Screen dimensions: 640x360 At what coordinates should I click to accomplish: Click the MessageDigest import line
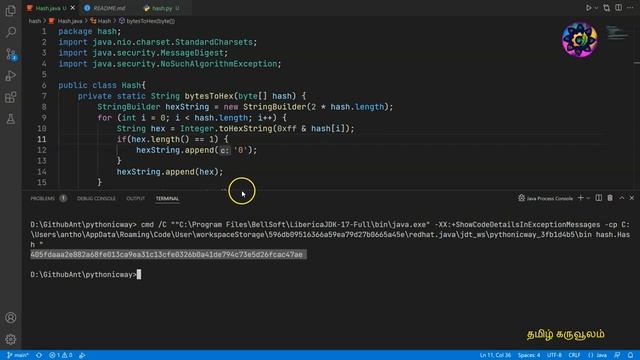pos(143,53)
